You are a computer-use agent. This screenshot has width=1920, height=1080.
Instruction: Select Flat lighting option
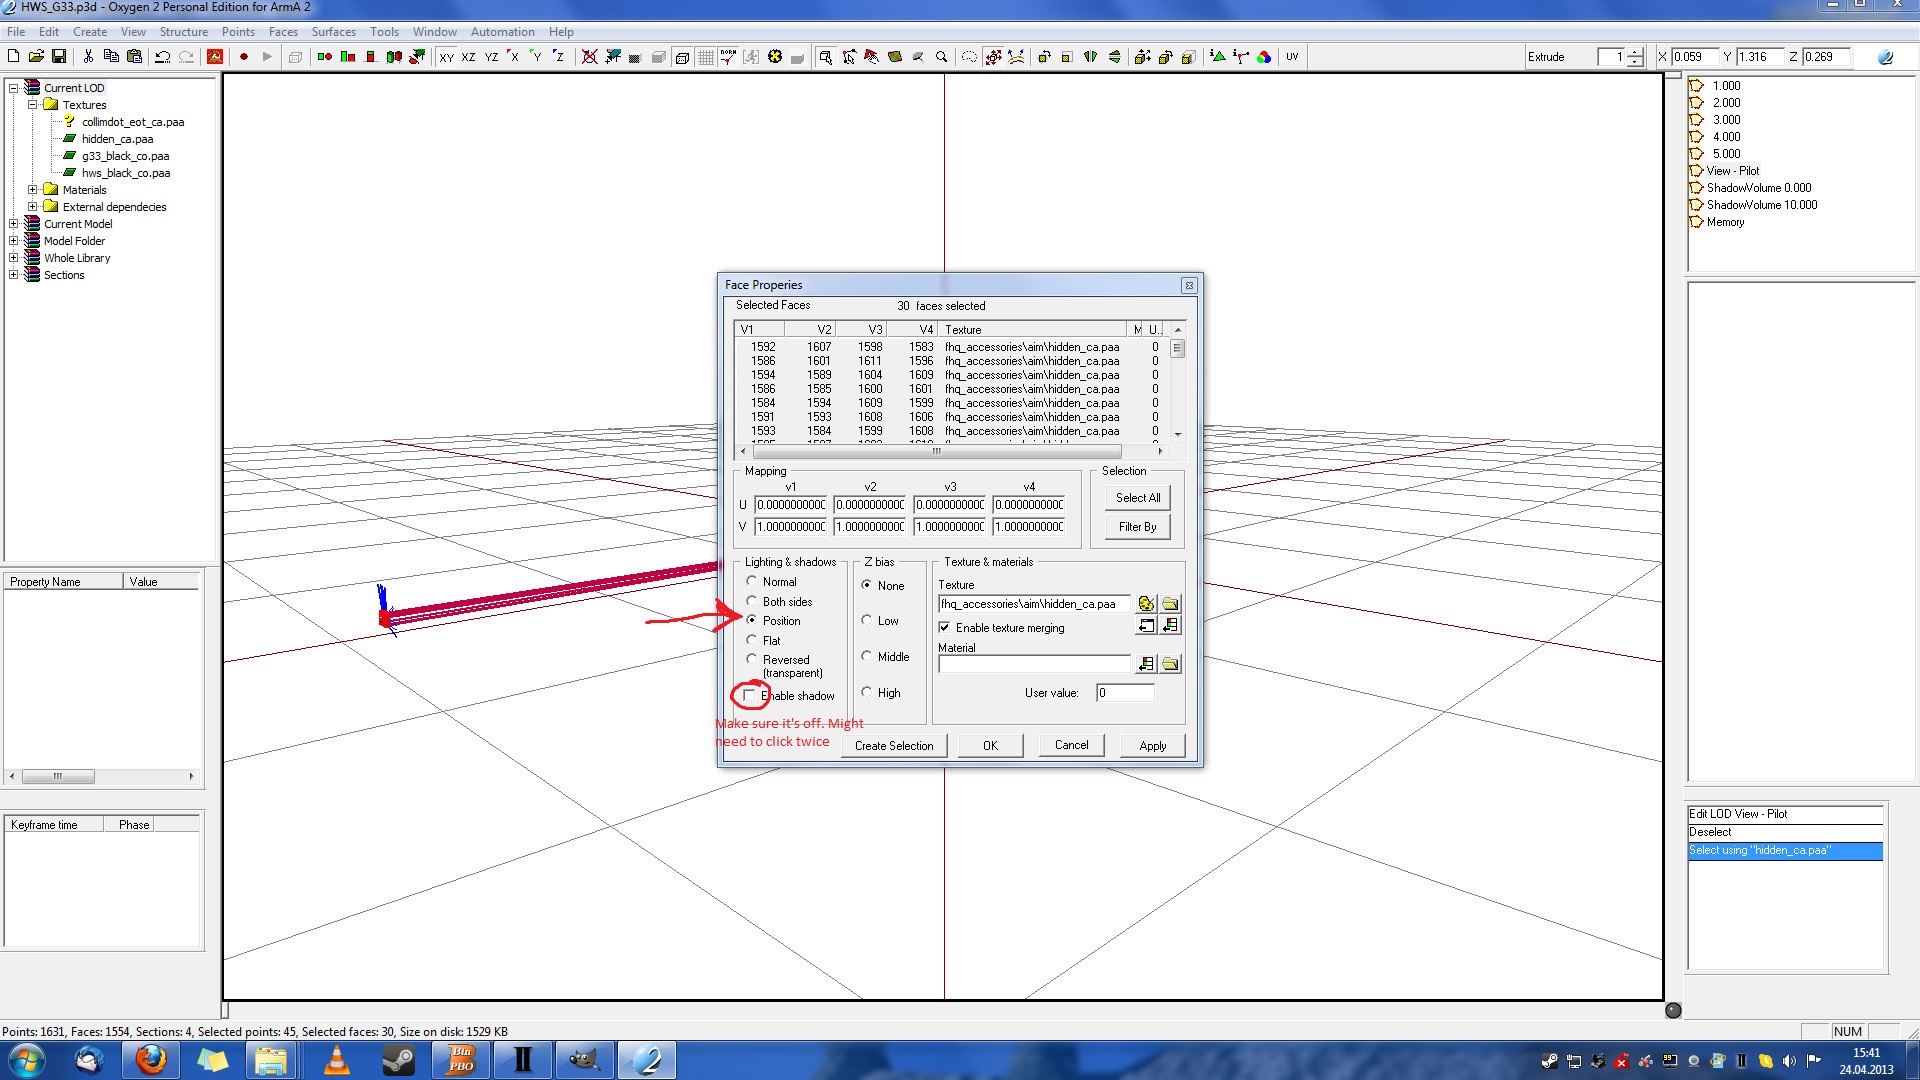click(x=751, y=640)
